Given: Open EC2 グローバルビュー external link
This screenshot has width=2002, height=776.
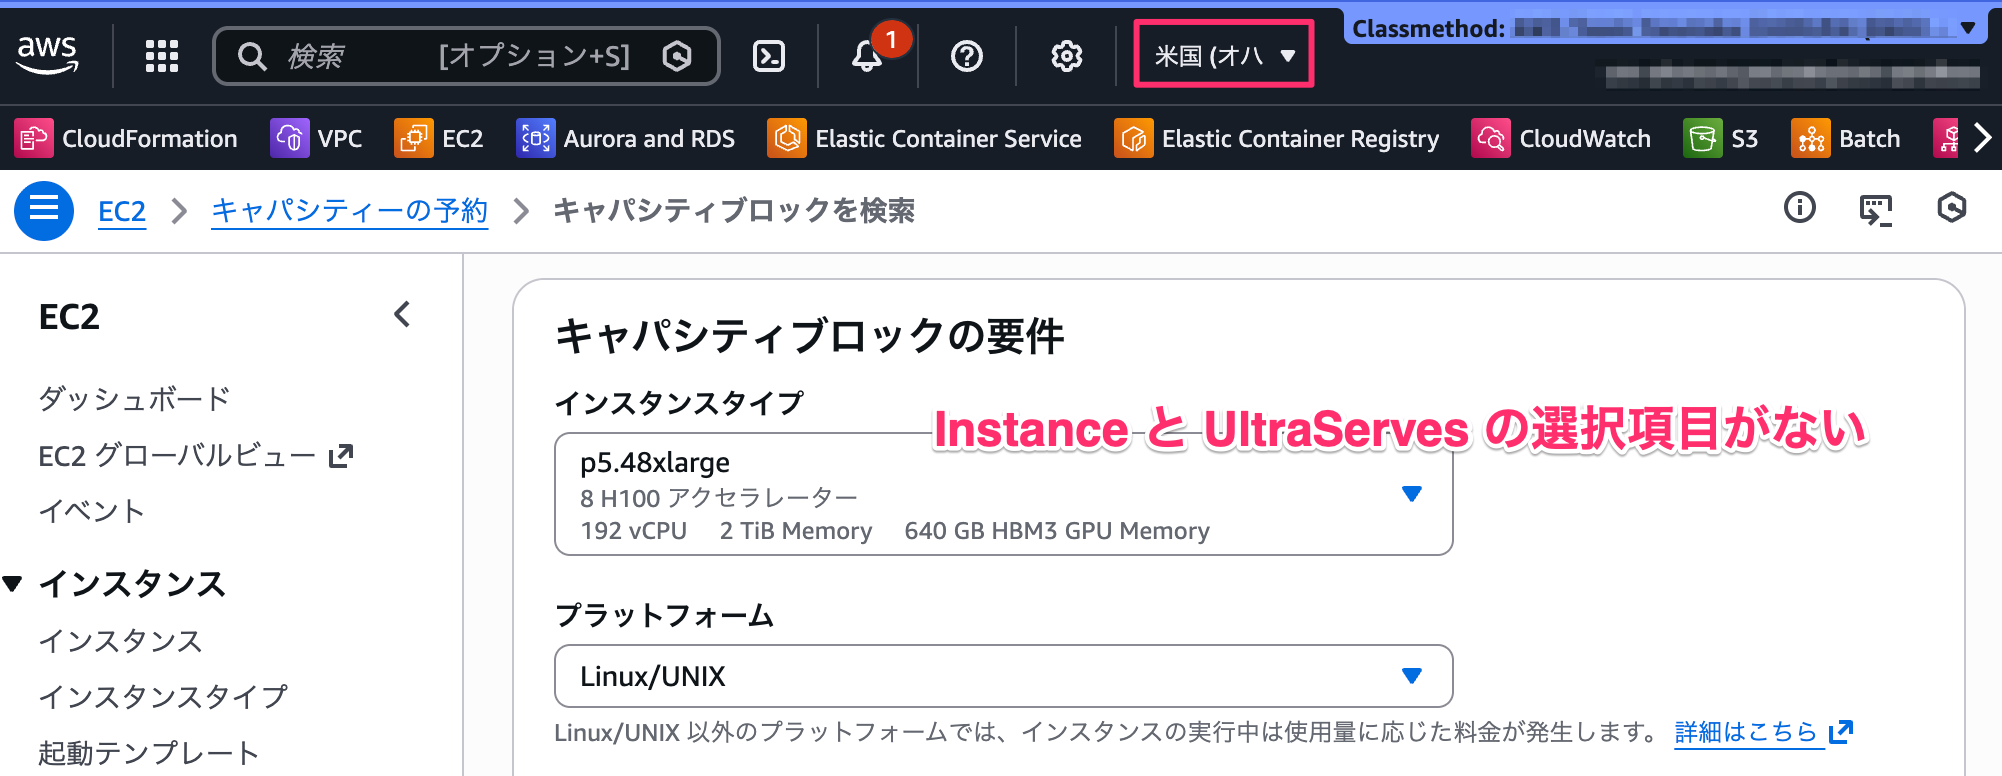Looking at the screenshot, I should coord(196,456).
